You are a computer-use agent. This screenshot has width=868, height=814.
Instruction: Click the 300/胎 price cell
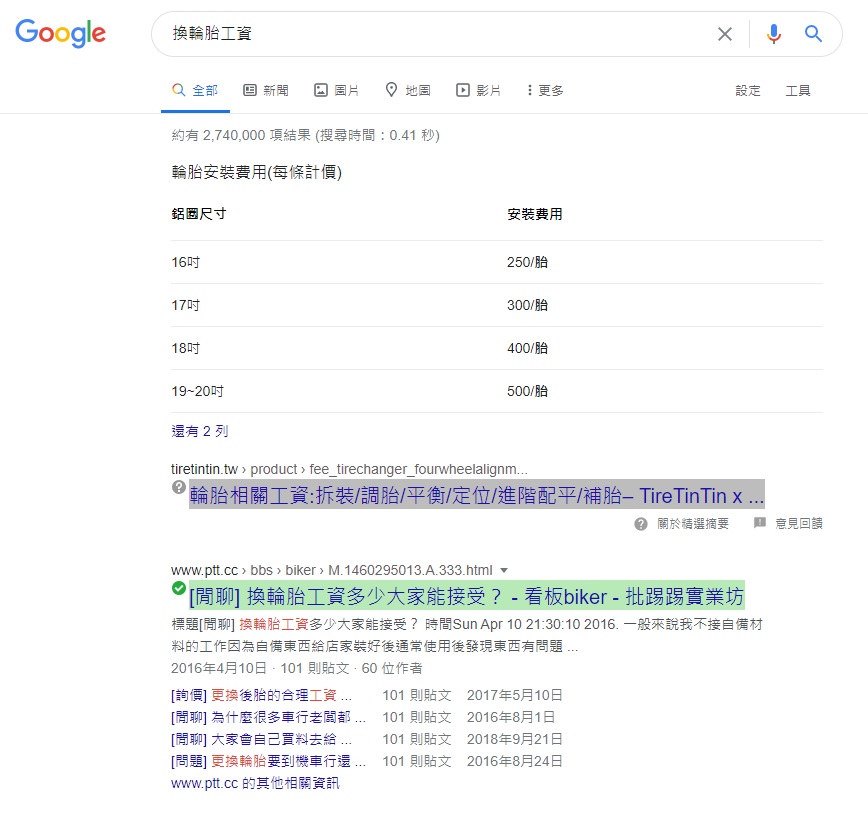[x=528, y=305]
